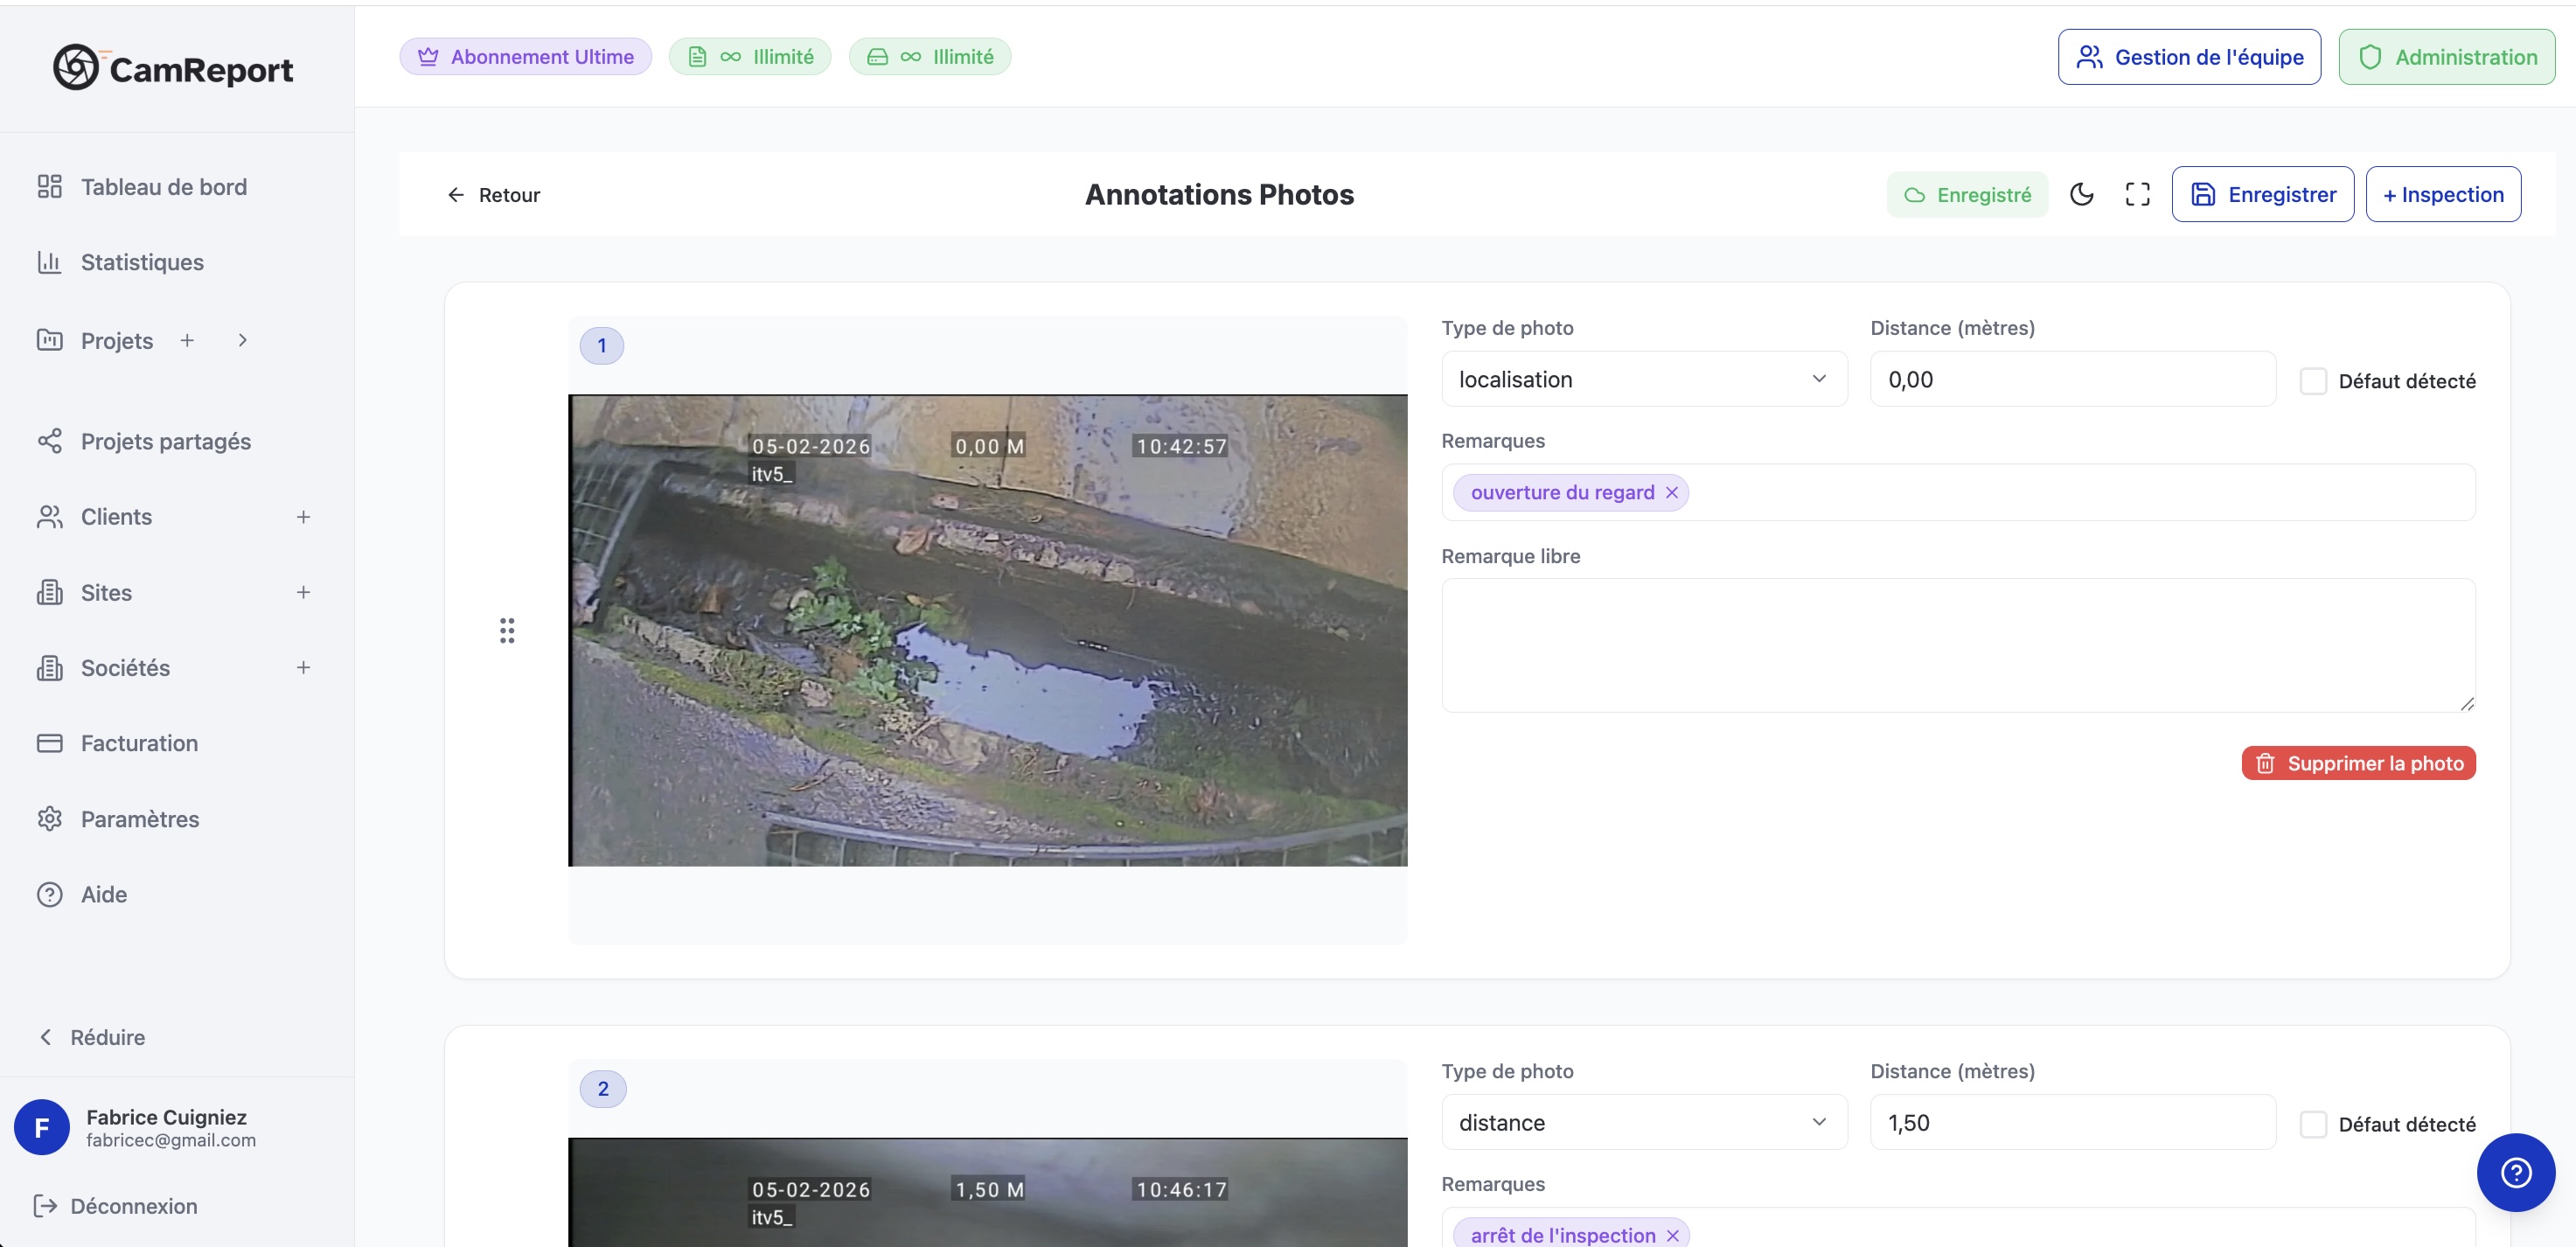The width and height of the screenshot is (2576, 1247).
Task: Open the 'localisation' photo type dropdown
Action: click(x=1644, y=379)
